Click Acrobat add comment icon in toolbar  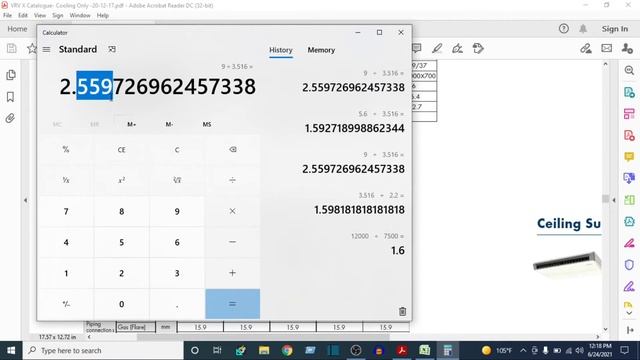(417, 49)
